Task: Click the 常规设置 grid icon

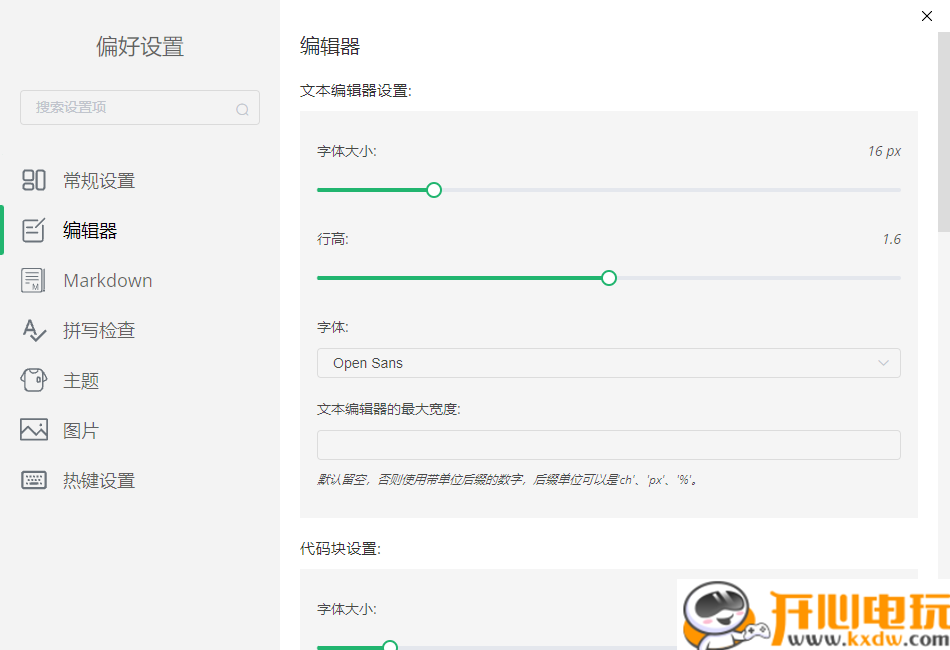Action: (34, 180)
